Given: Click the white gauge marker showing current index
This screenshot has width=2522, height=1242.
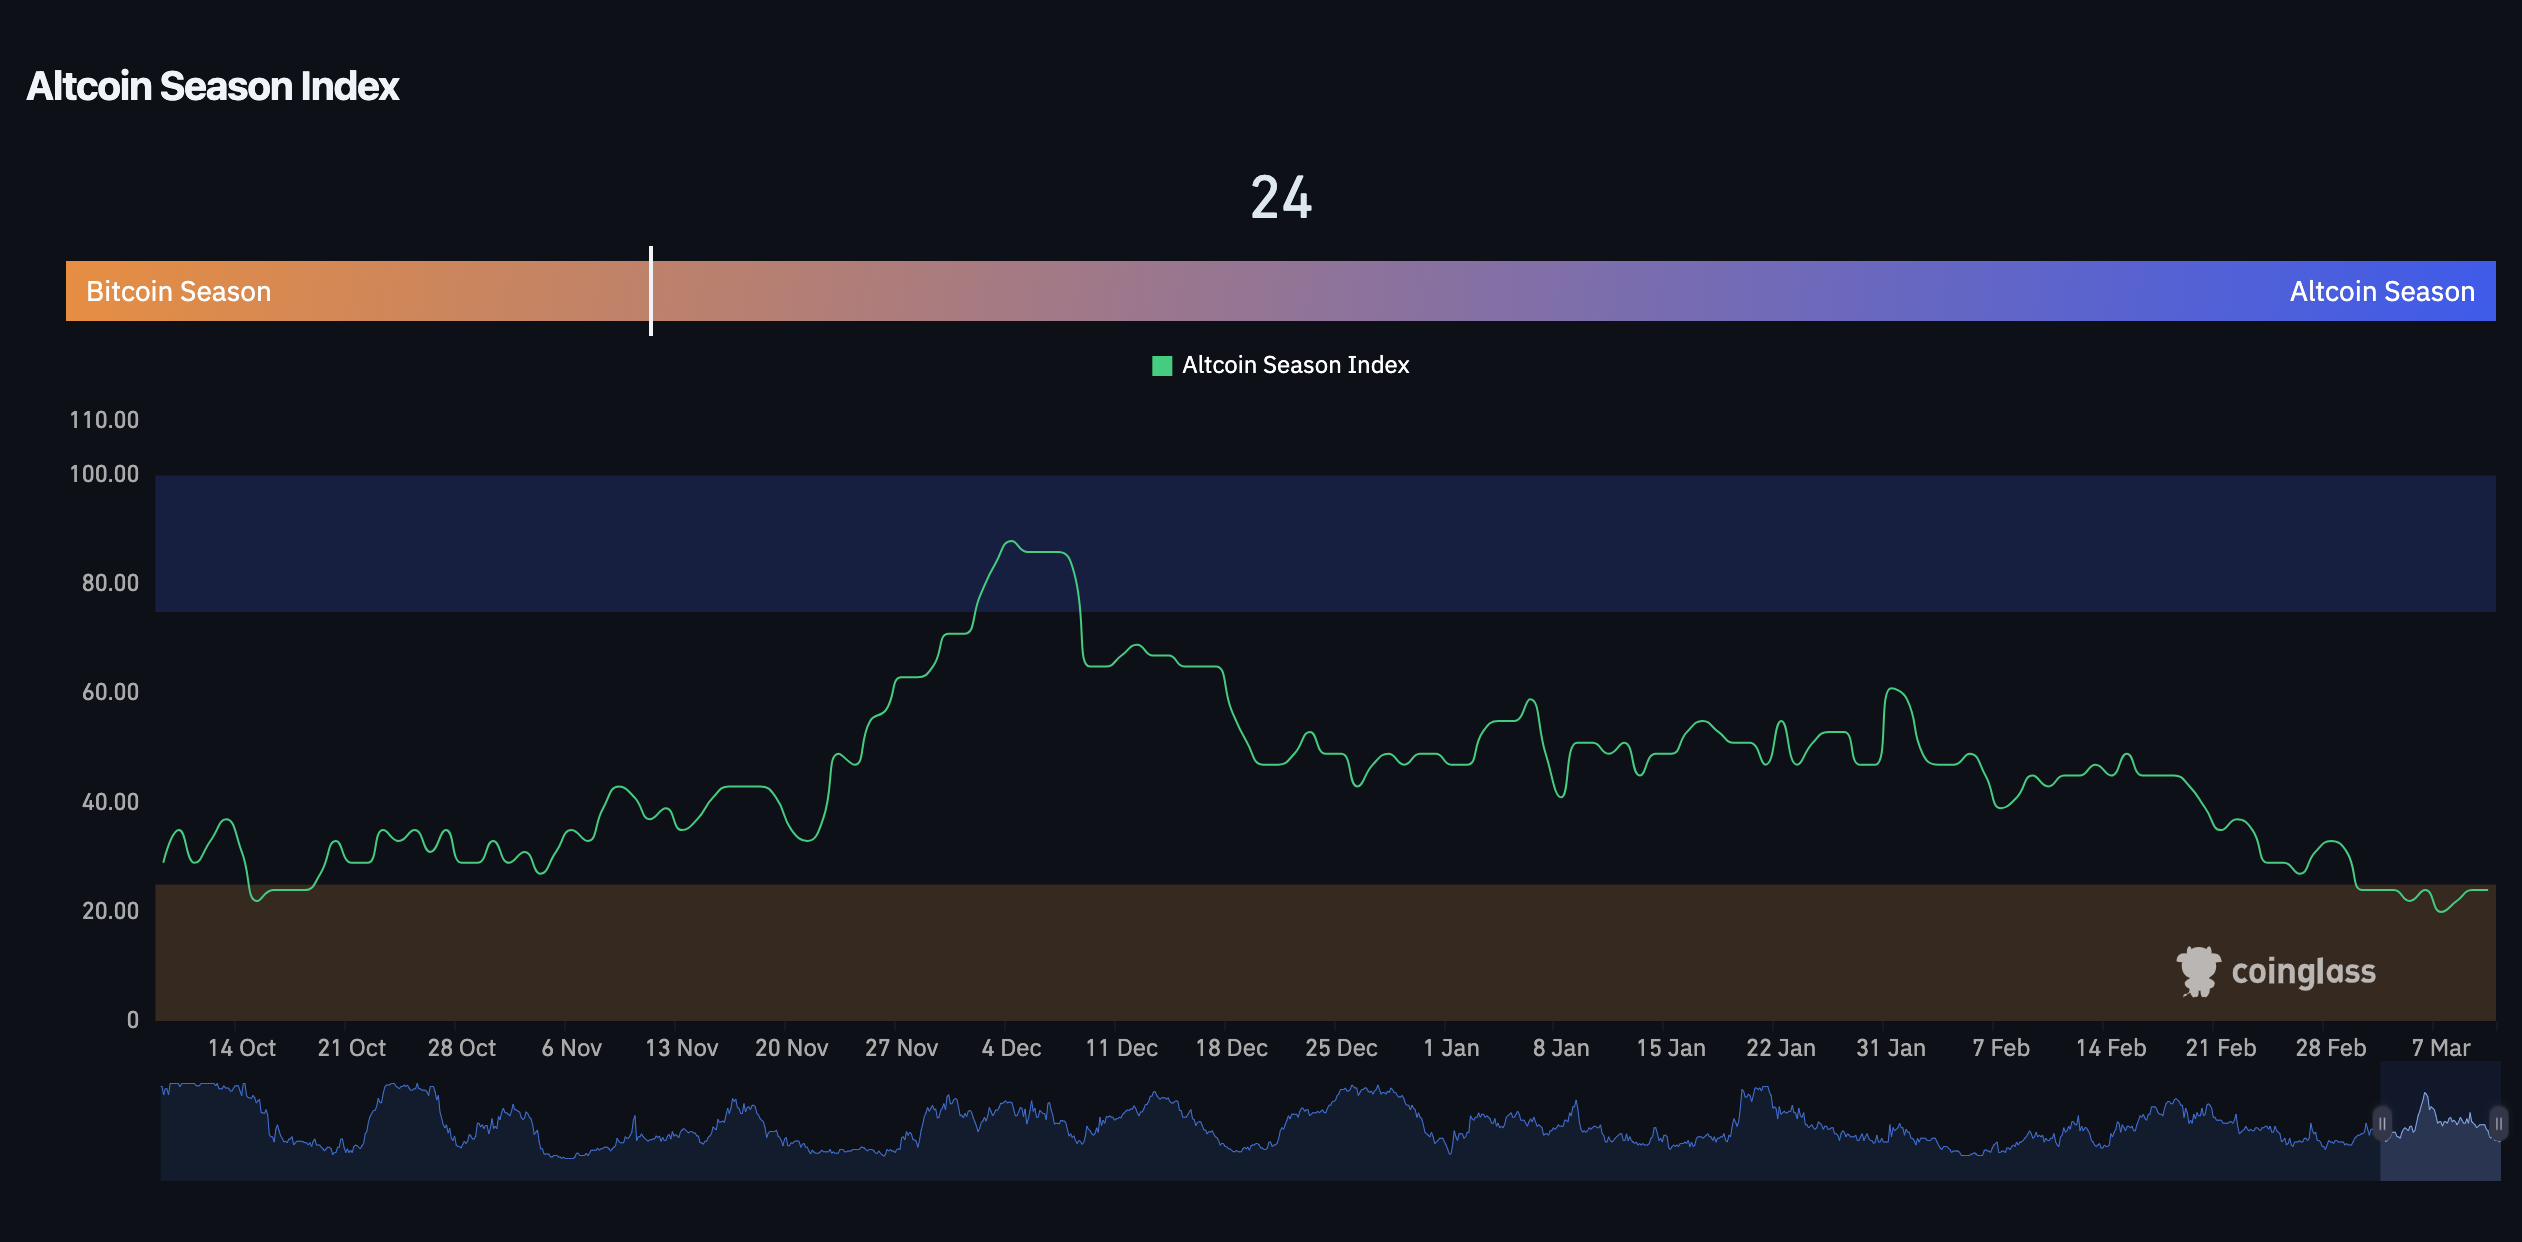Looking at the screenshot, I should [652, 291].
